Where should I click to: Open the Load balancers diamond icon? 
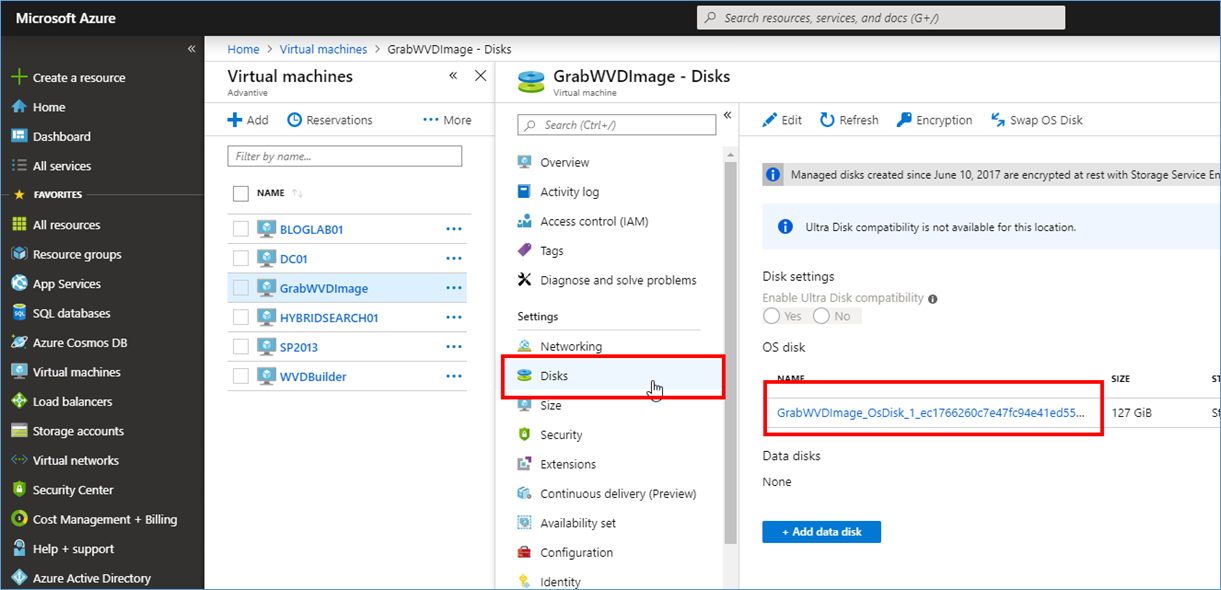coord(18,402)
